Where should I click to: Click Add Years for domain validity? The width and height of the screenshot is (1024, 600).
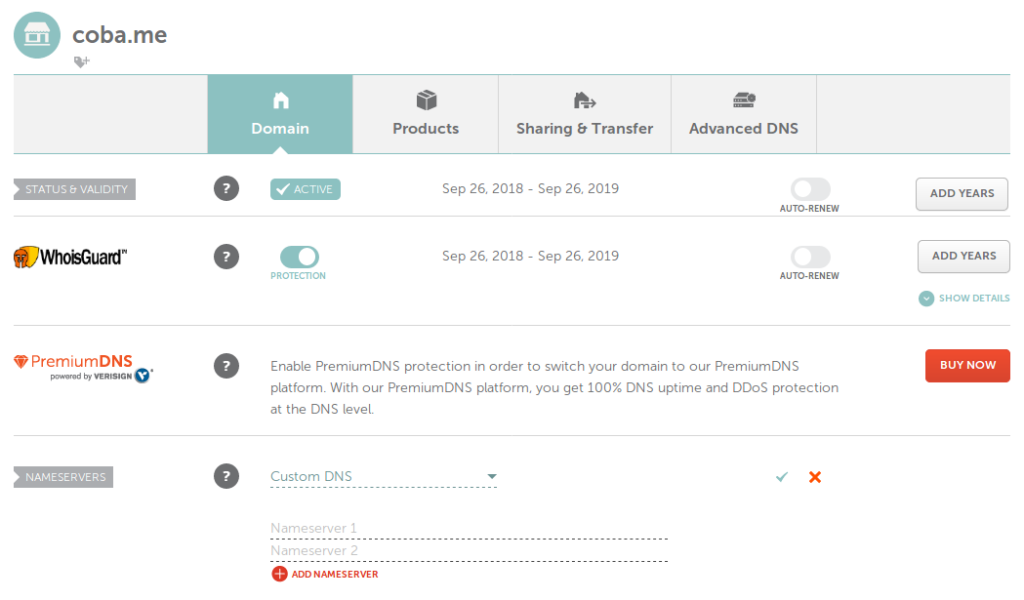click(962, 193)
